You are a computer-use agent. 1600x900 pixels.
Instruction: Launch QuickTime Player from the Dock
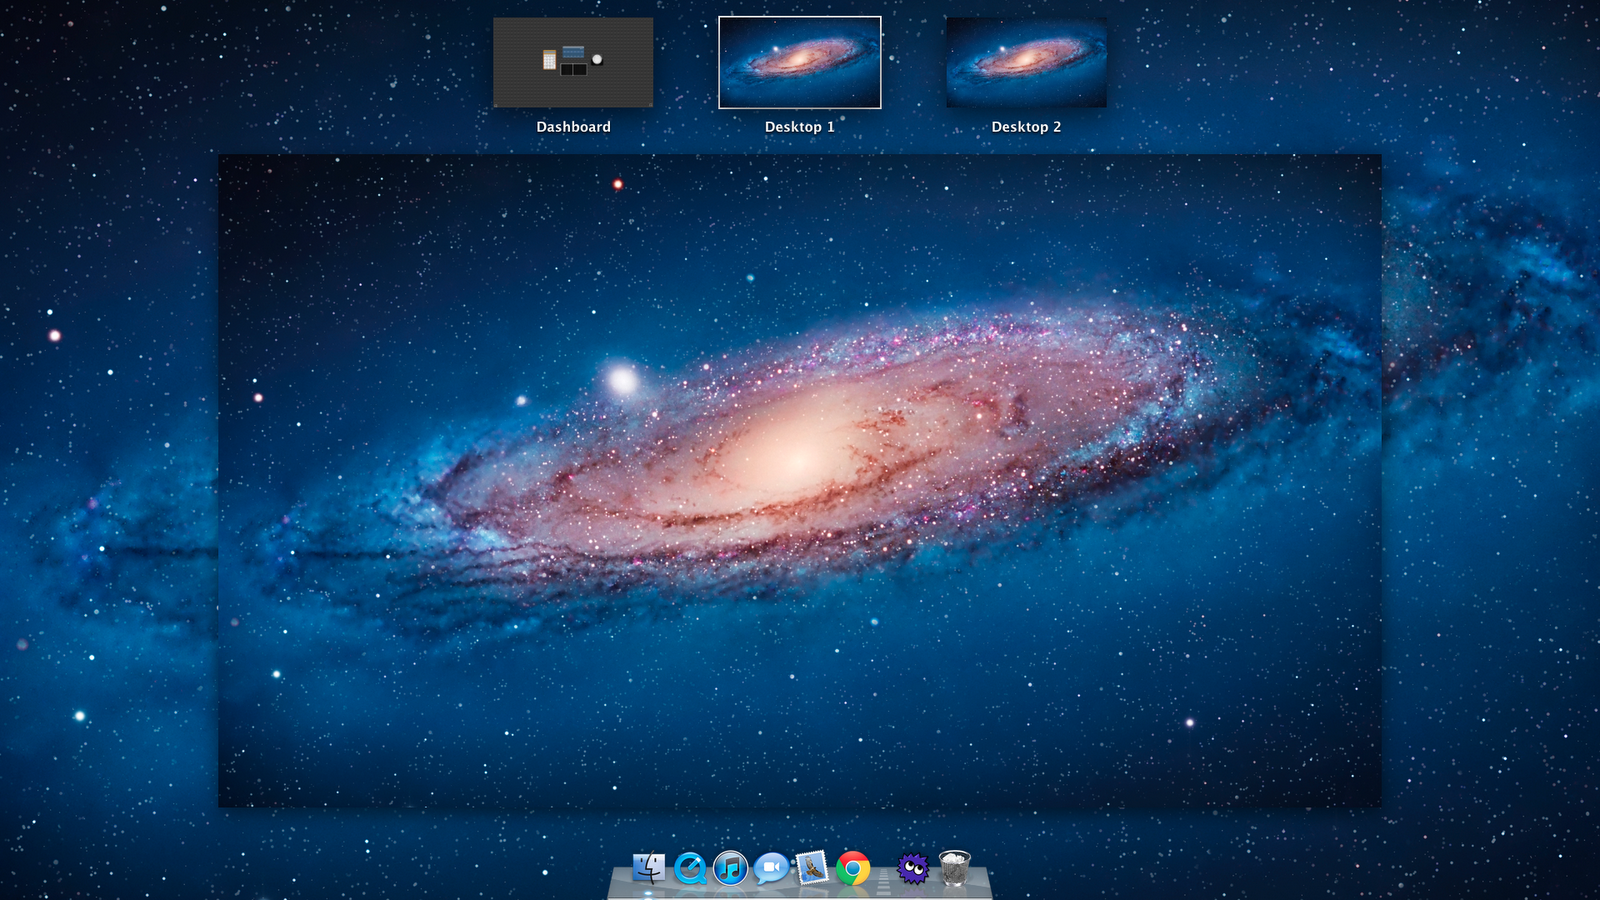click(690, 868)
